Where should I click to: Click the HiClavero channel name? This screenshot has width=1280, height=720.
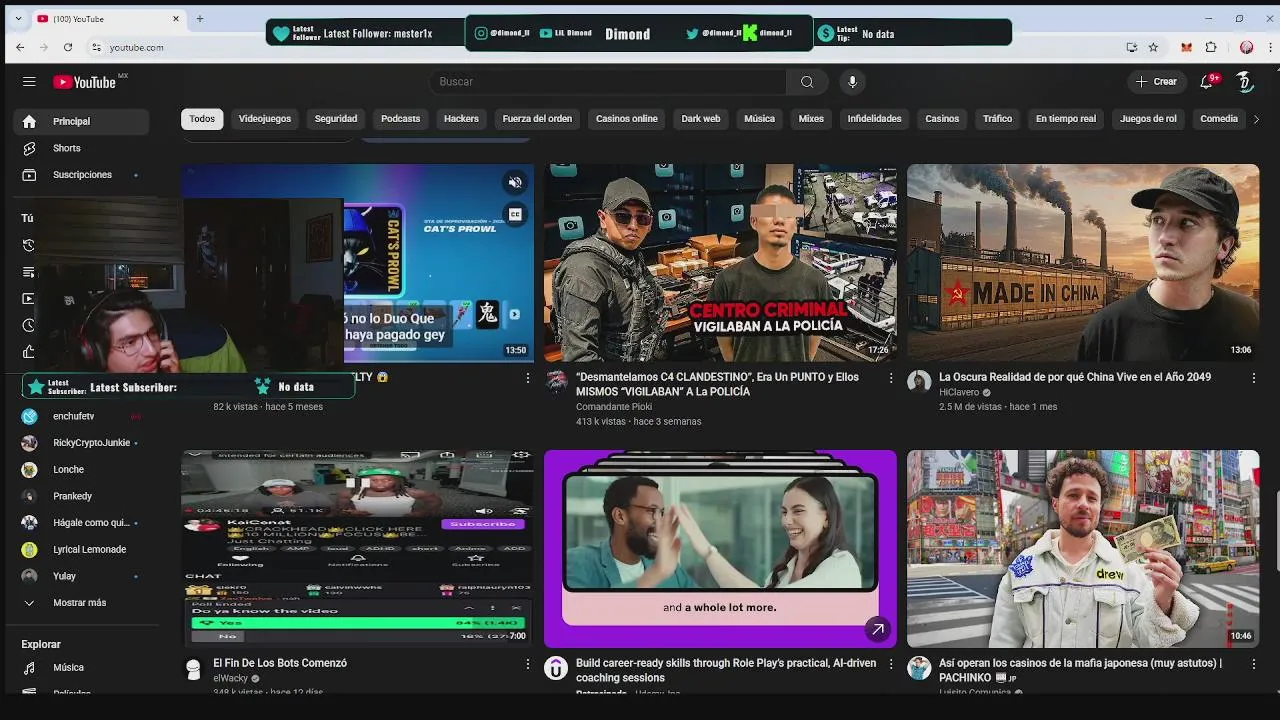[x=959, y=393]
